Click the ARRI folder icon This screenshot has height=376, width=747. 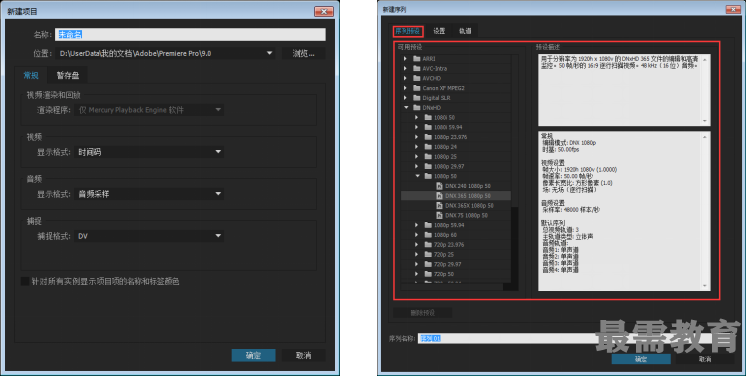click(416, 59)
